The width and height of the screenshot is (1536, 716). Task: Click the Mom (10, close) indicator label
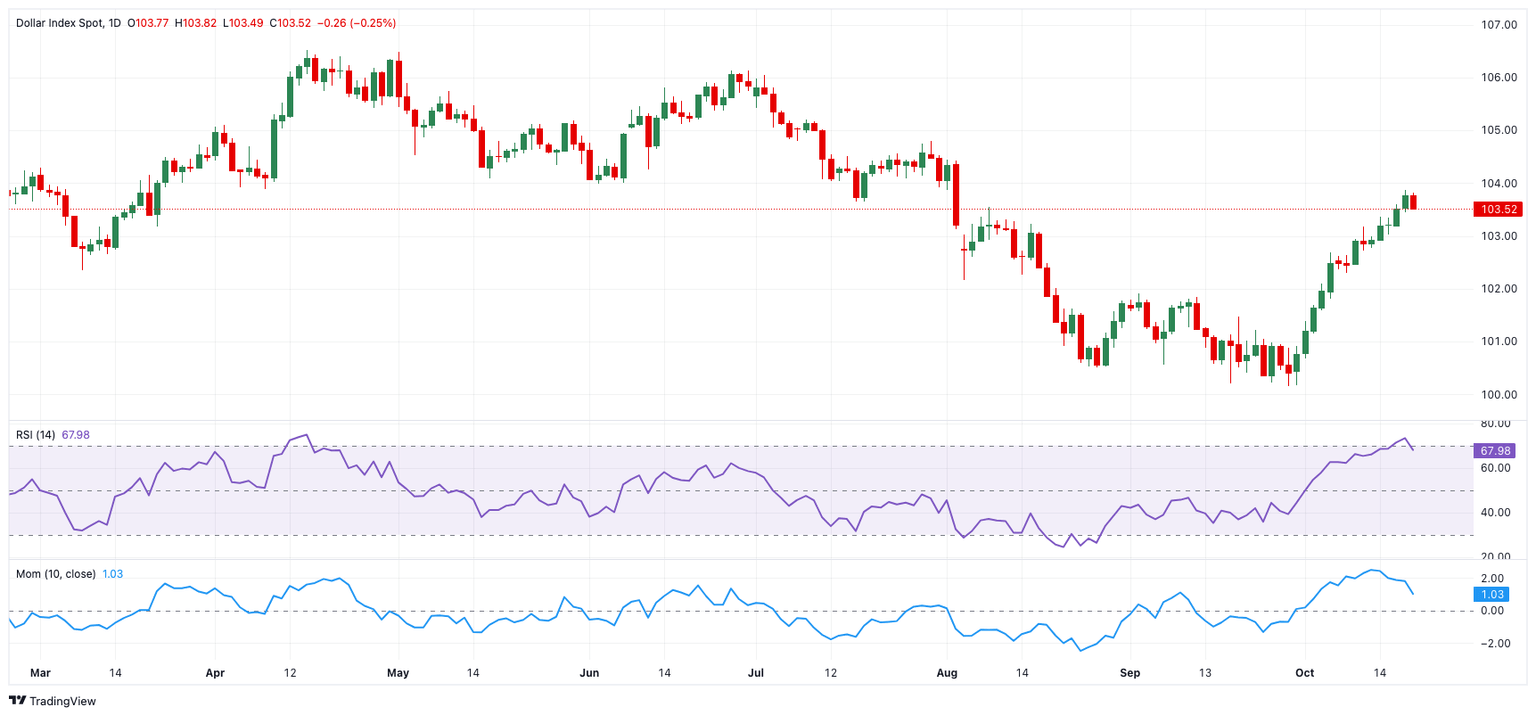pyautogui.click(x=56, y=573)
